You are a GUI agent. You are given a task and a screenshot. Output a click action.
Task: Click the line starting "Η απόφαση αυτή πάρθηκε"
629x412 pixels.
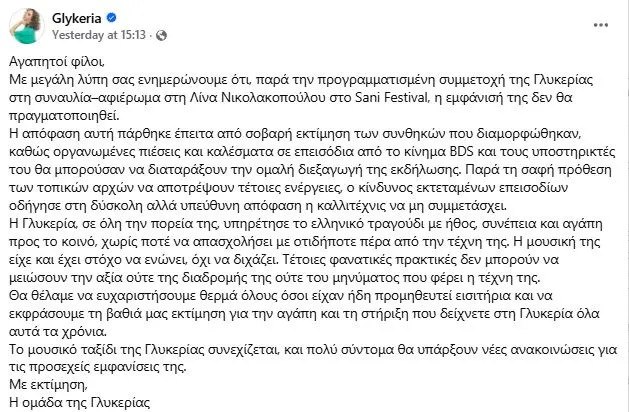pyautogui.click(x=301, y=133)
